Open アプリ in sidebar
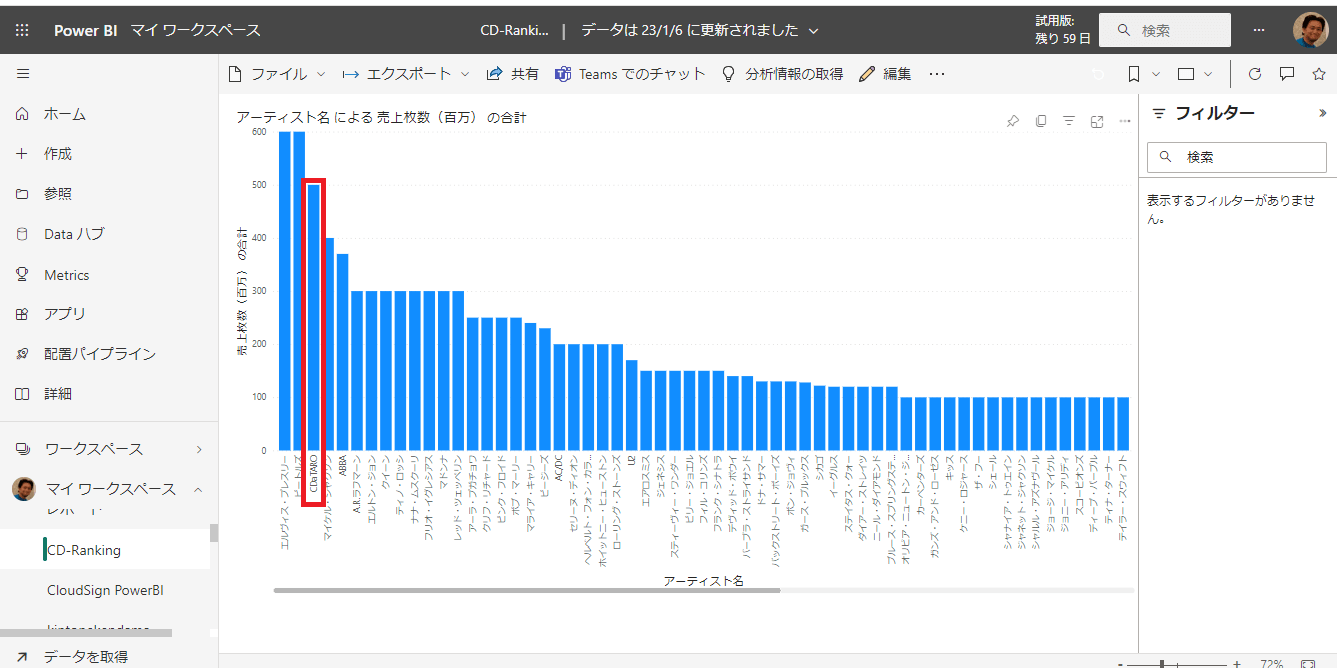 tap(108, 314)
